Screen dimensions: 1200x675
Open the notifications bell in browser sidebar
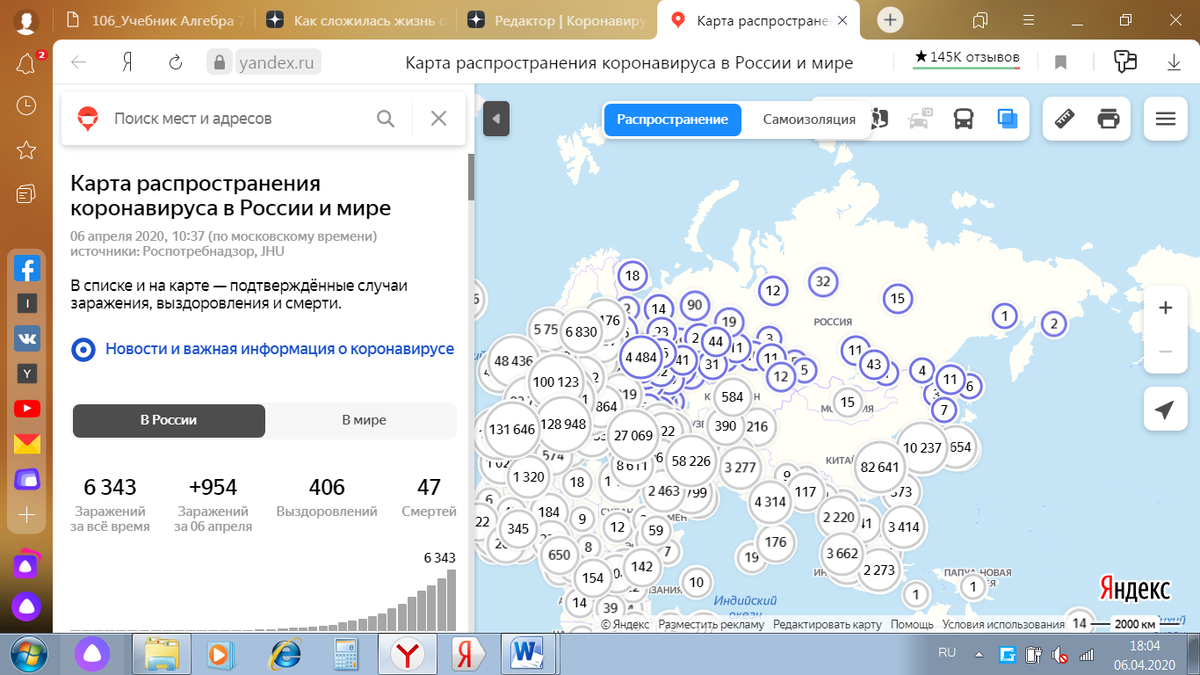pyautogui.click(x=27, y=64)
